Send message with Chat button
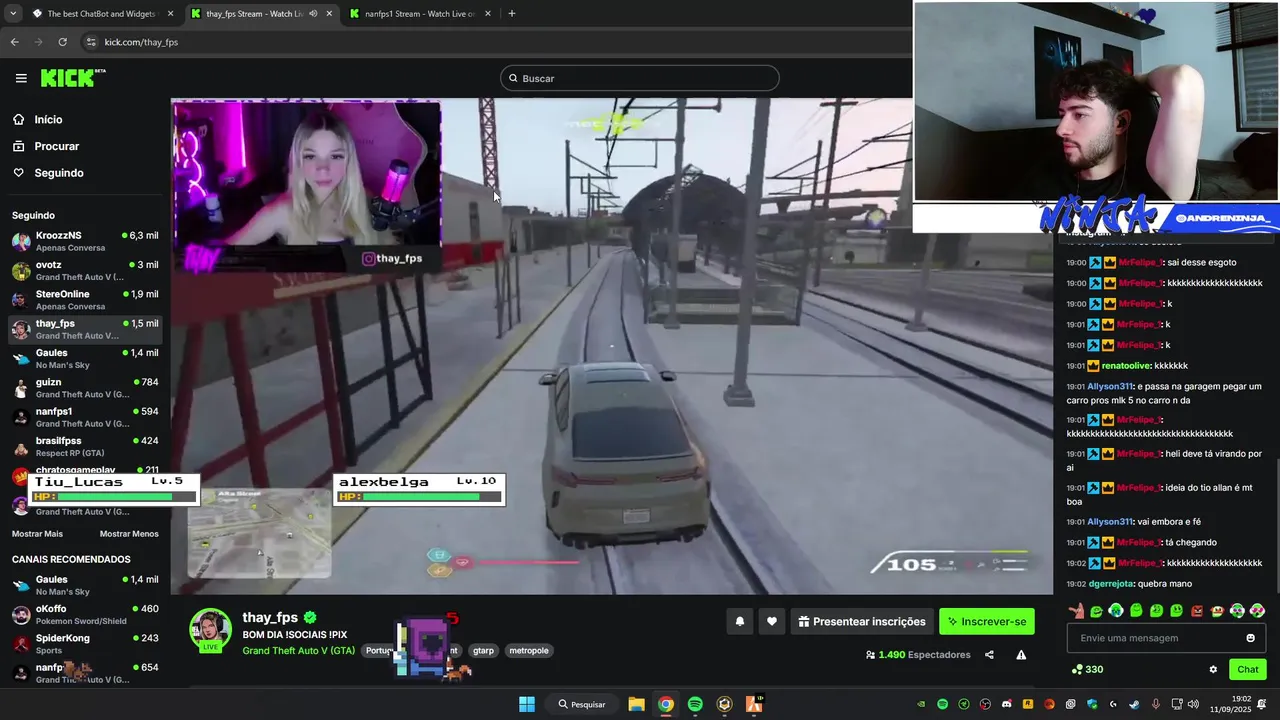 (x=1248, y=669)
